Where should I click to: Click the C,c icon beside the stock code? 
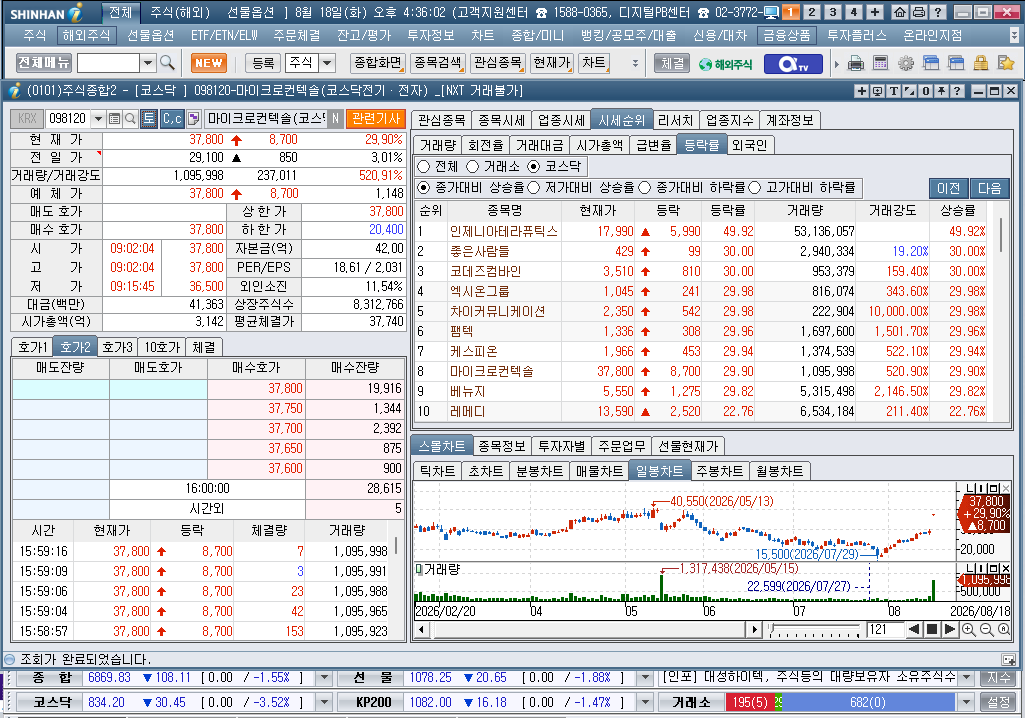point(172,118)
